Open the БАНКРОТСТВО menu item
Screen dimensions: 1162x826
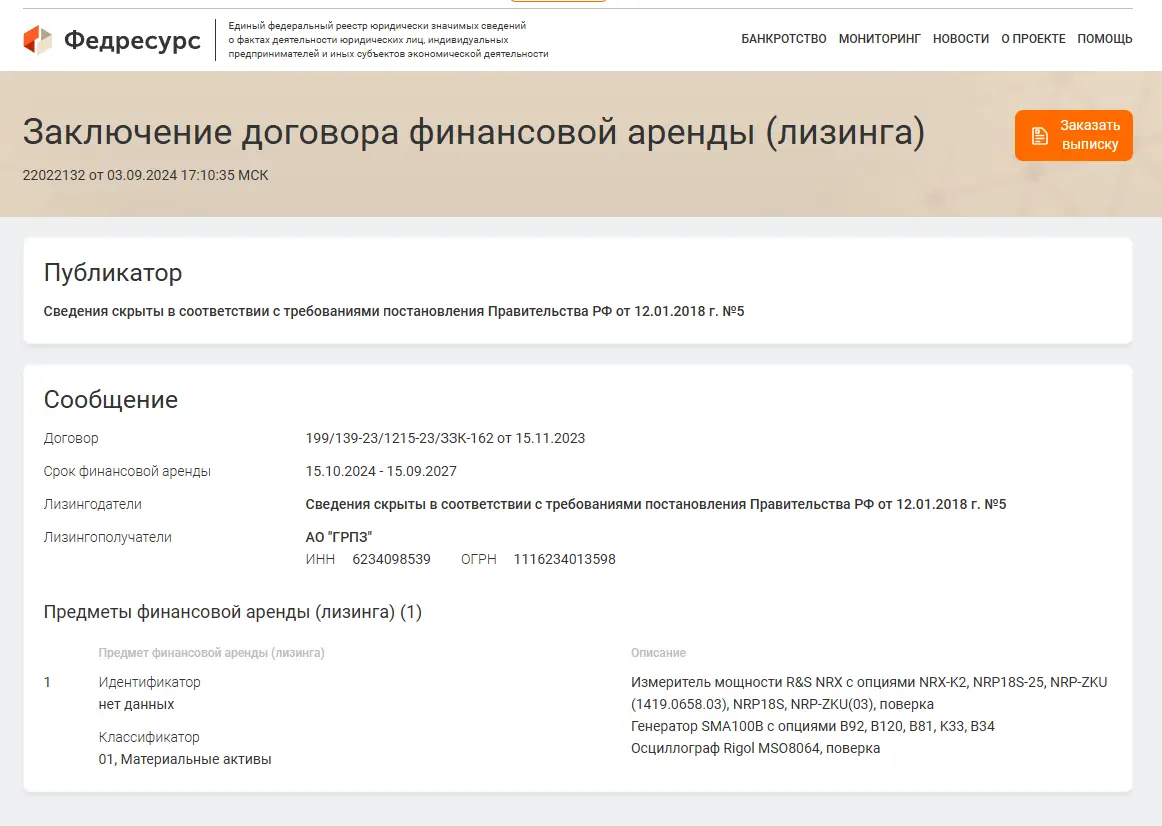coord(783,39)
